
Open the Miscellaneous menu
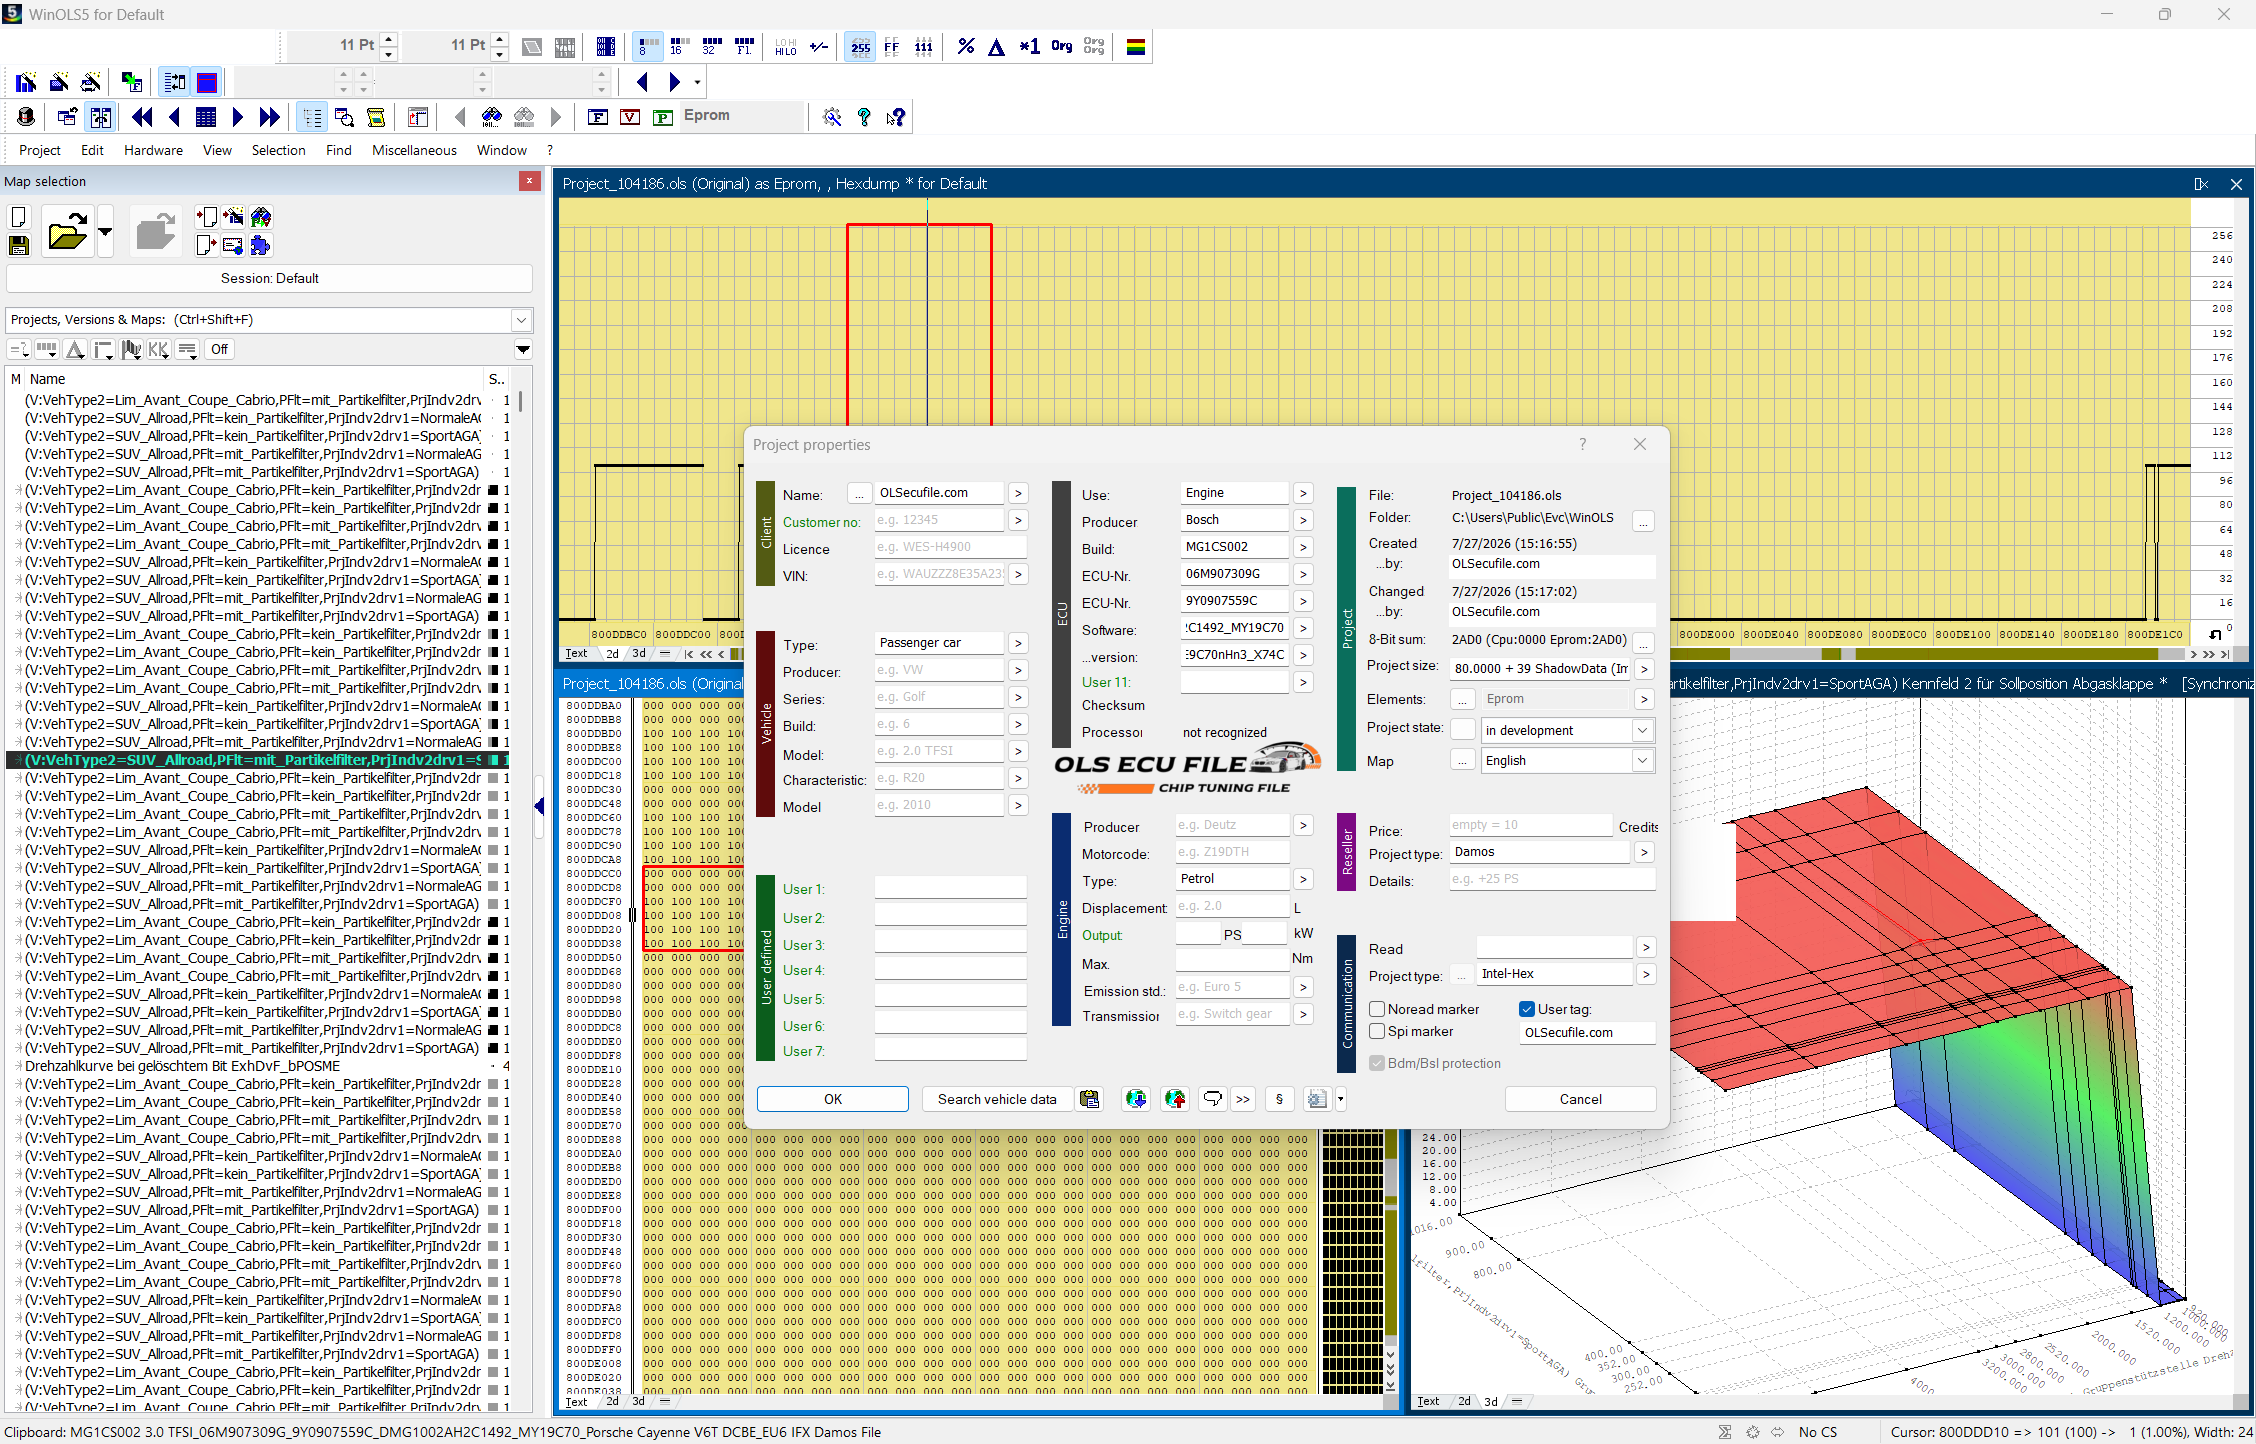(x=414, y=150)
